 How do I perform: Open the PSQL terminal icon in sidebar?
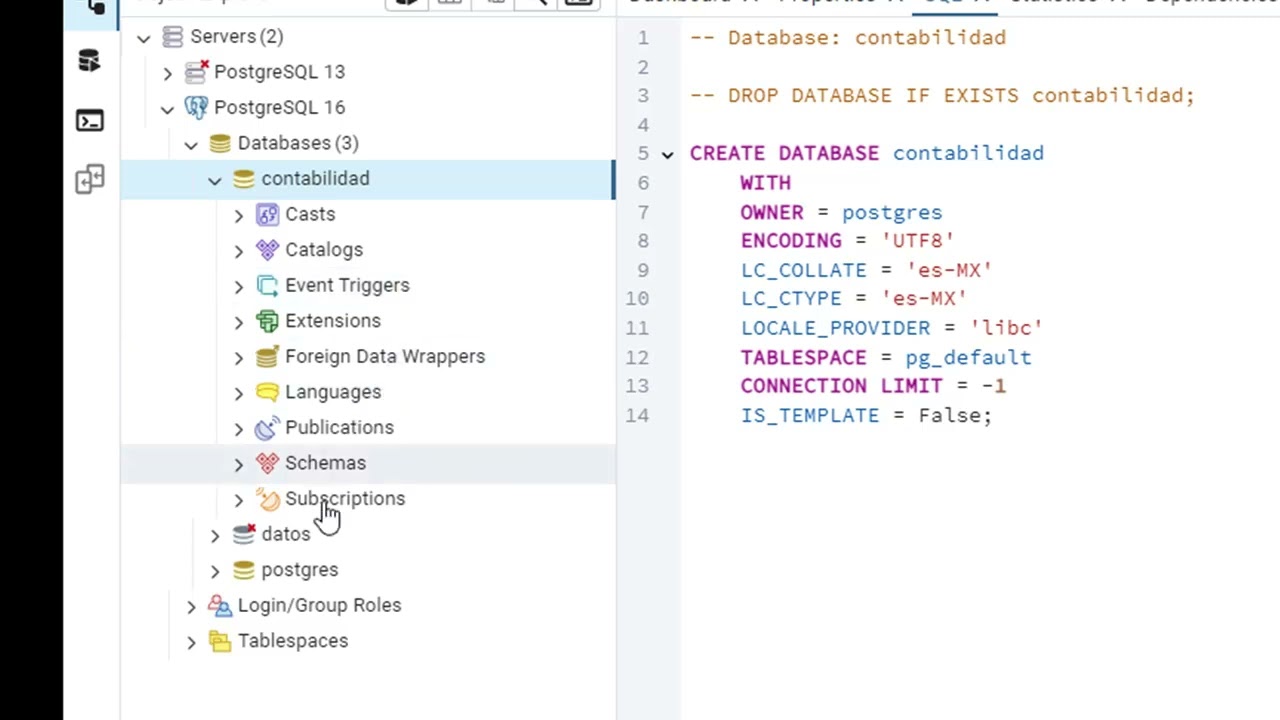[x=89, y=121]
